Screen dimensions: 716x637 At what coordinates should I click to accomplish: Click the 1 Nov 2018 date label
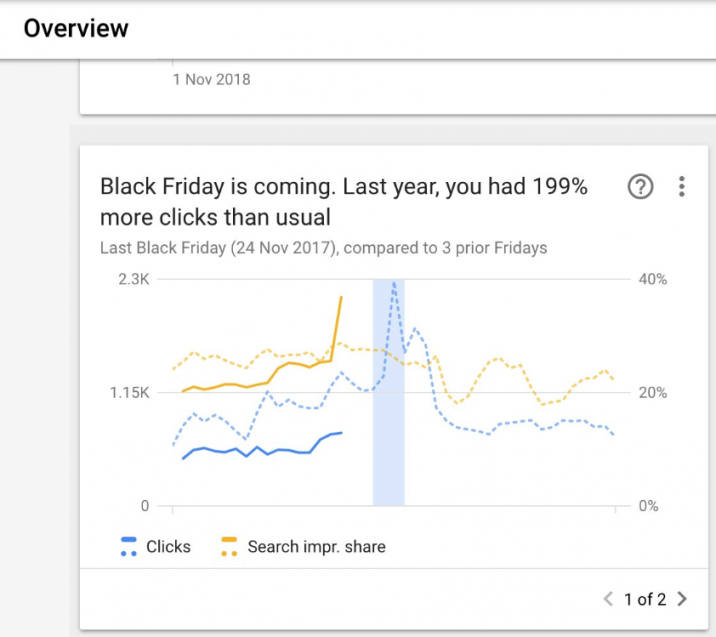(x=211, y=79)
